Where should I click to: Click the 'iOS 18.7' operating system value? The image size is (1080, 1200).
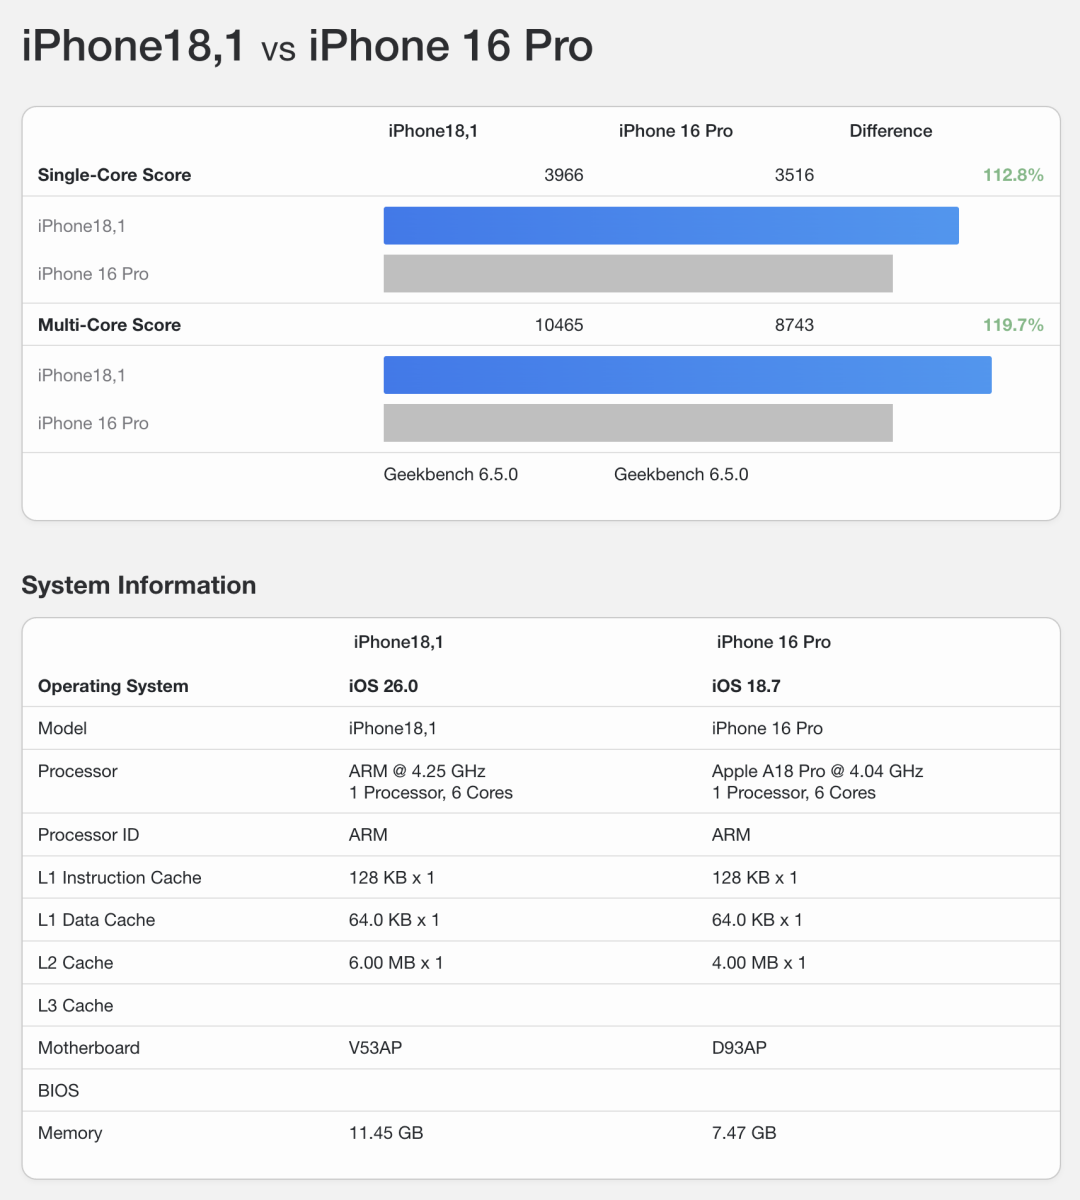click(746, 686)
